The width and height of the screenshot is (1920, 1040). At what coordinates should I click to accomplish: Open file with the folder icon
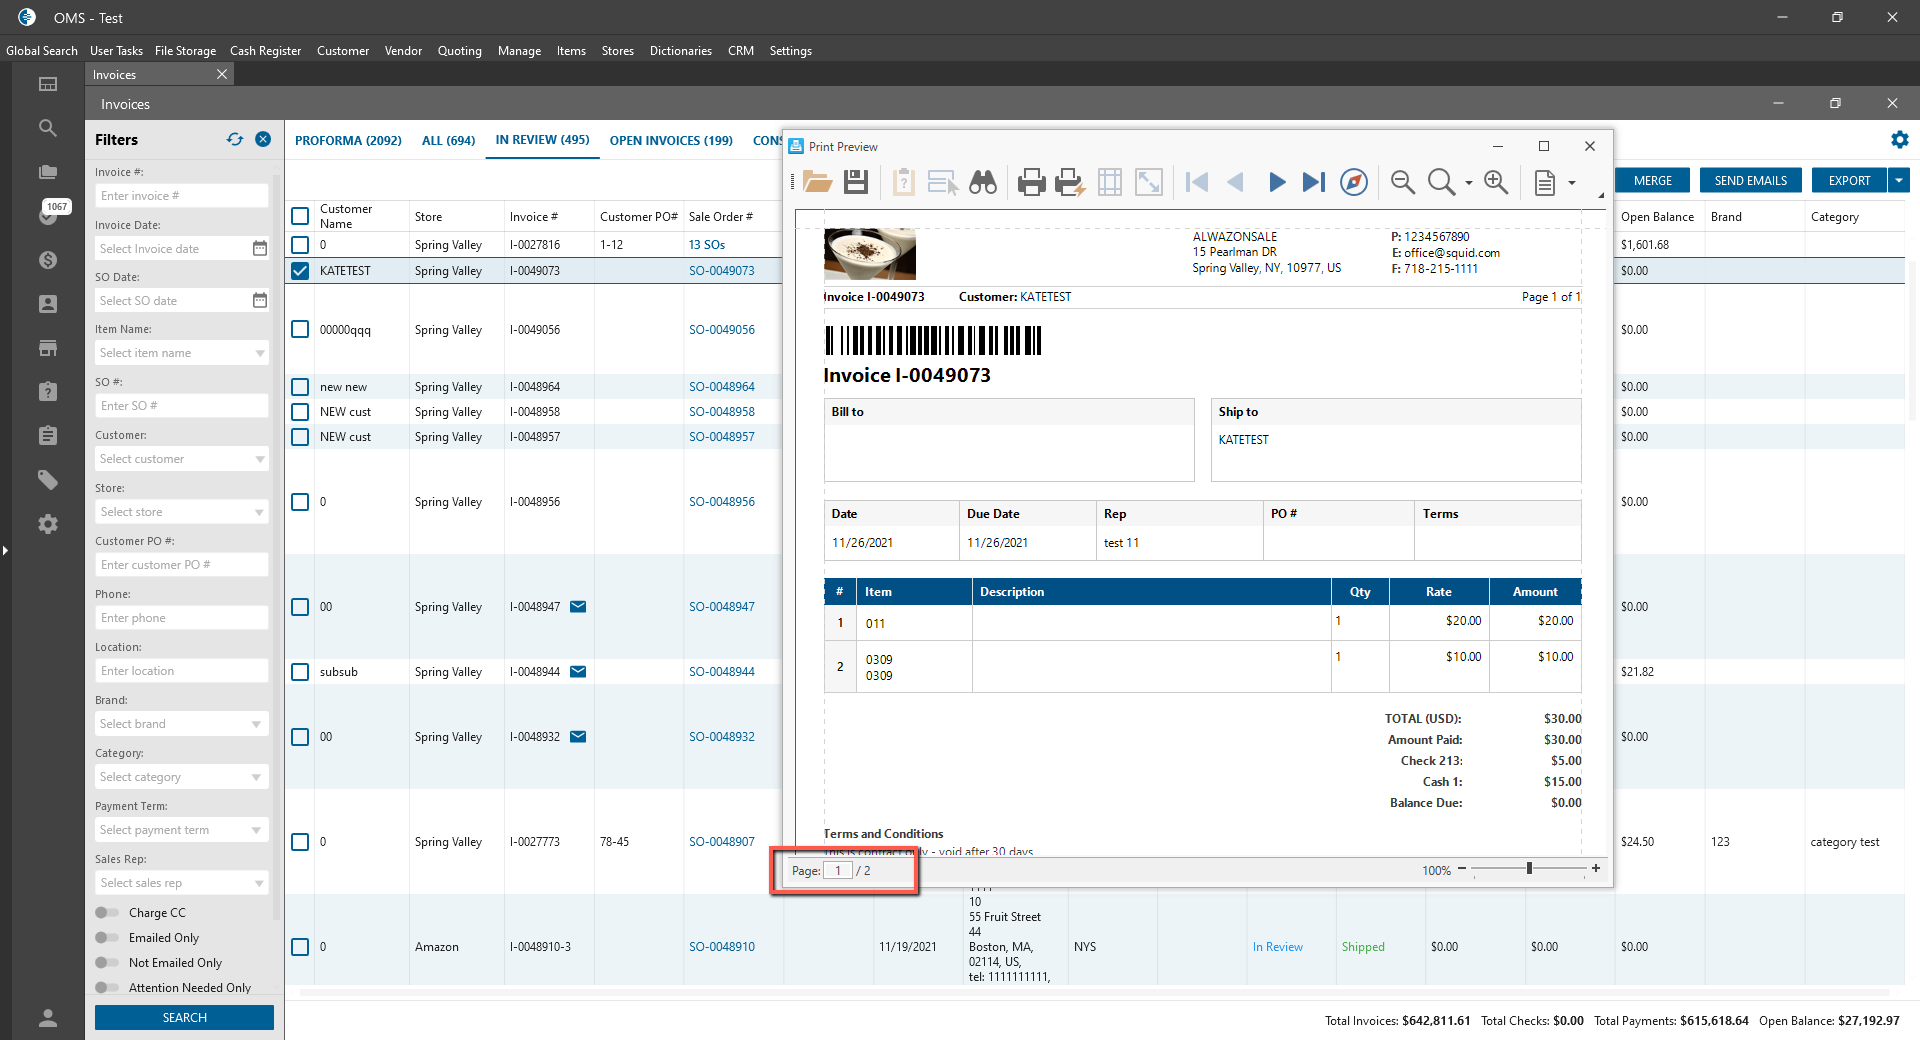click(817, 182)
